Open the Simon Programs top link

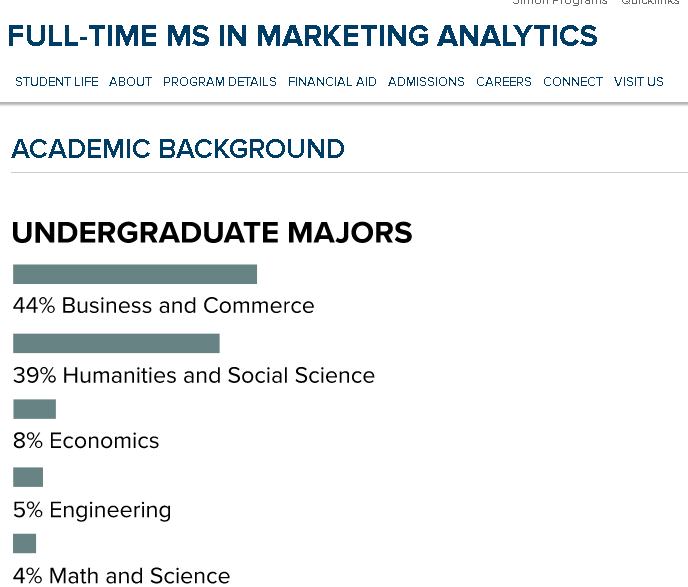click(x=560, y=2)
